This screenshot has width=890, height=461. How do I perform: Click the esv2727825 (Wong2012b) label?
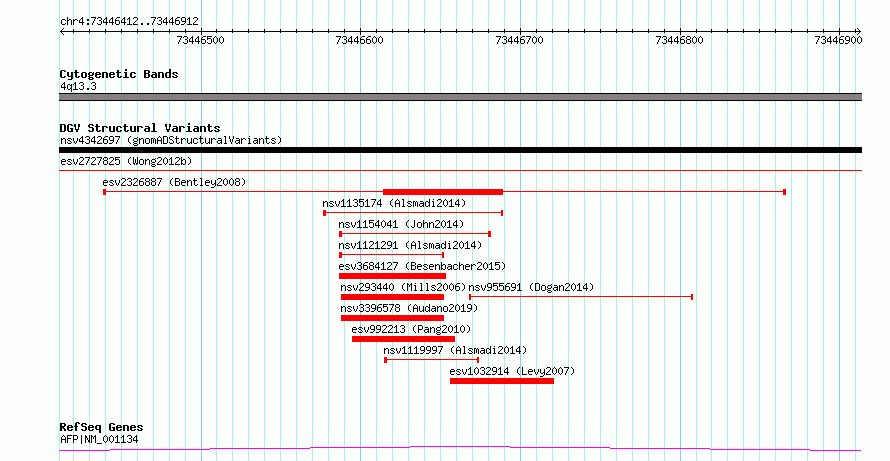coord(126,161)
